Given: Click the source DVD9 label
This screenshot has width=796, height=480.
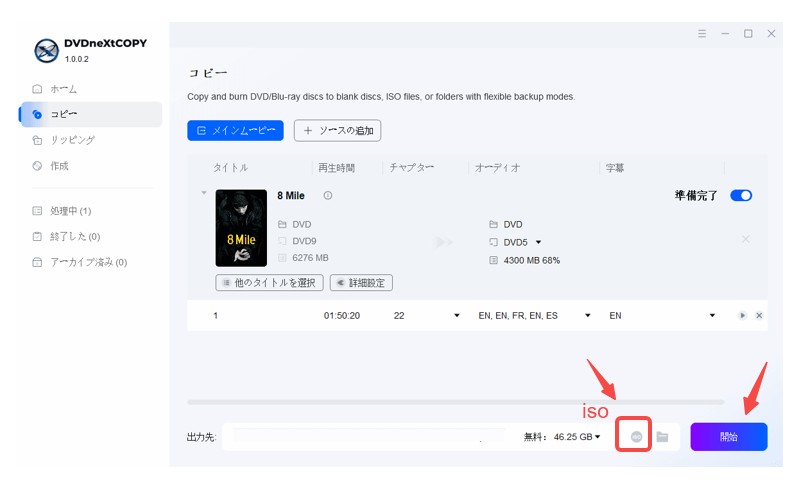Looking at the screenshot, I should [304, 241].
